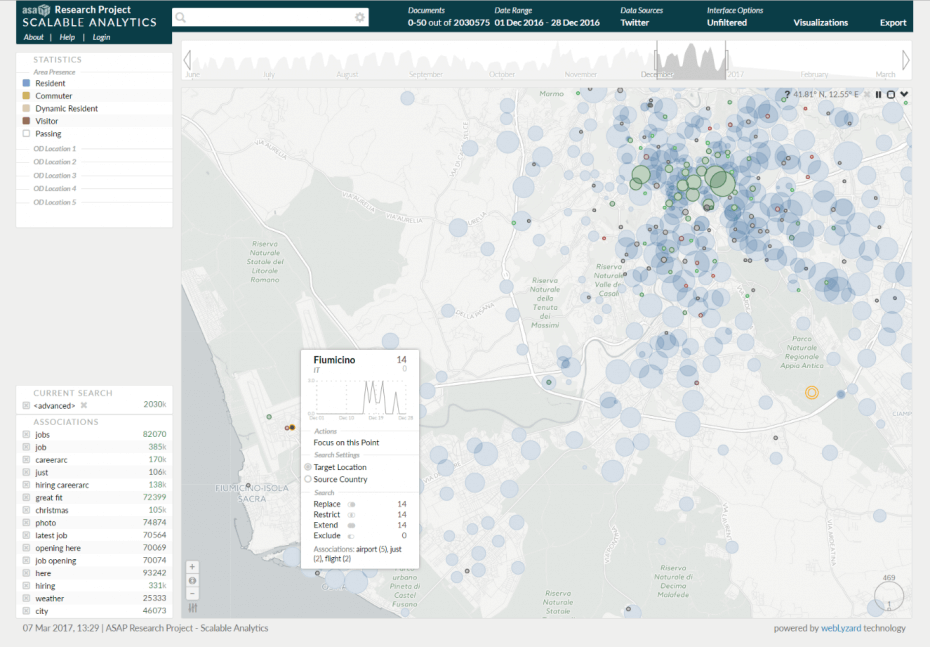Open the Date Range dropdown

click(546, 22)
